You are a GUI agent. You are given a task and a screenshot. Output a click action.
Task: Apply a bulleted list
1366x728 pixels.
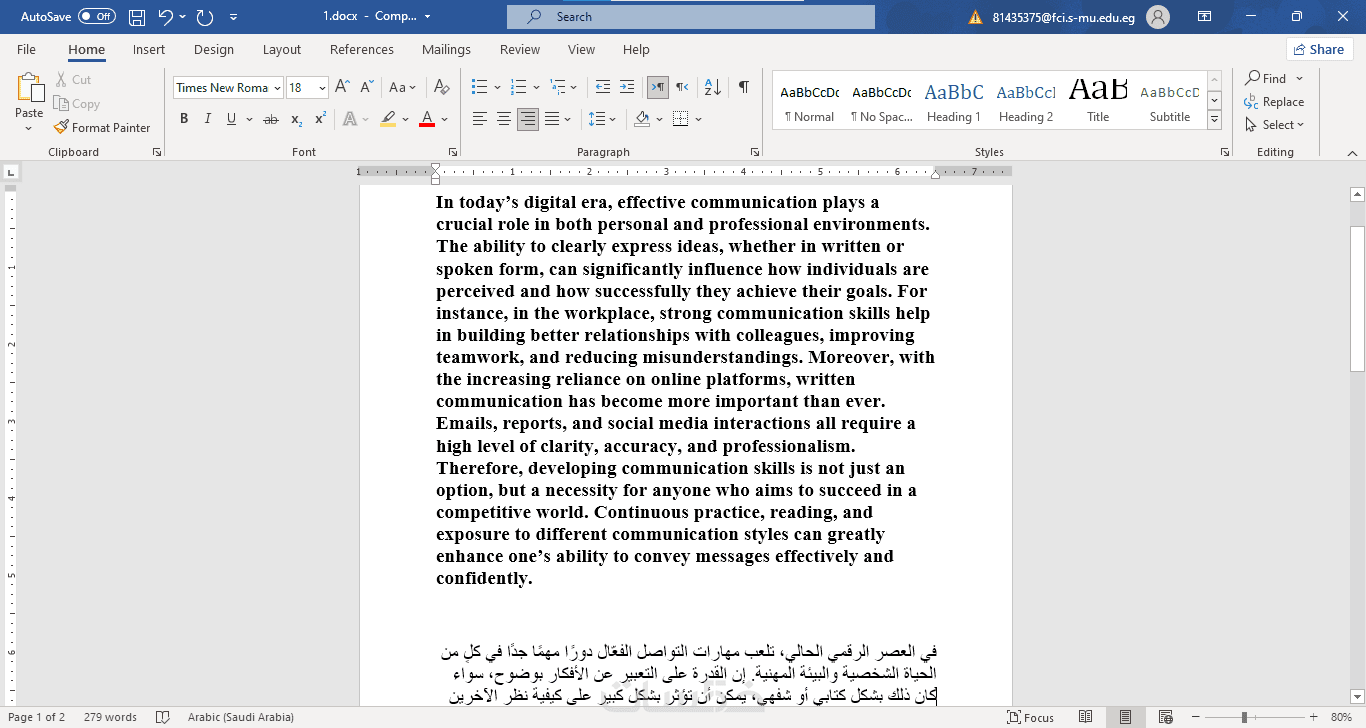(x=480, y=88)
